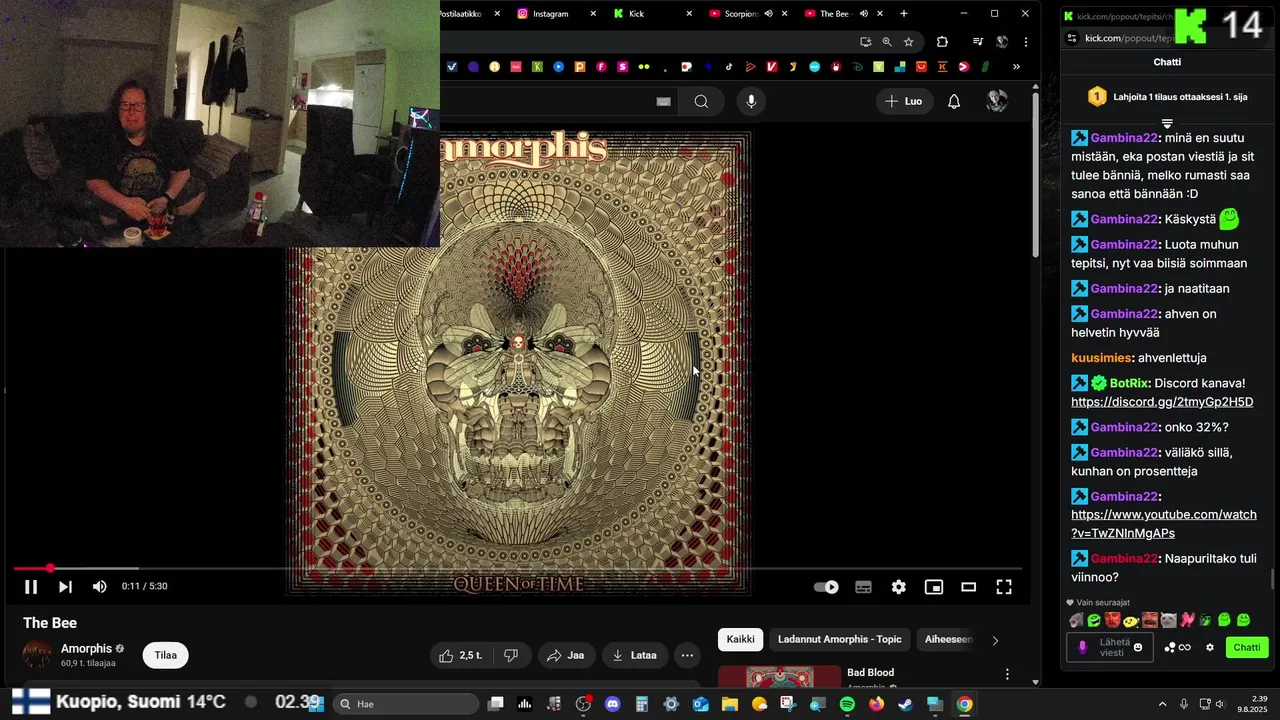
Task: Open a new browser tab
Action: 904,13
